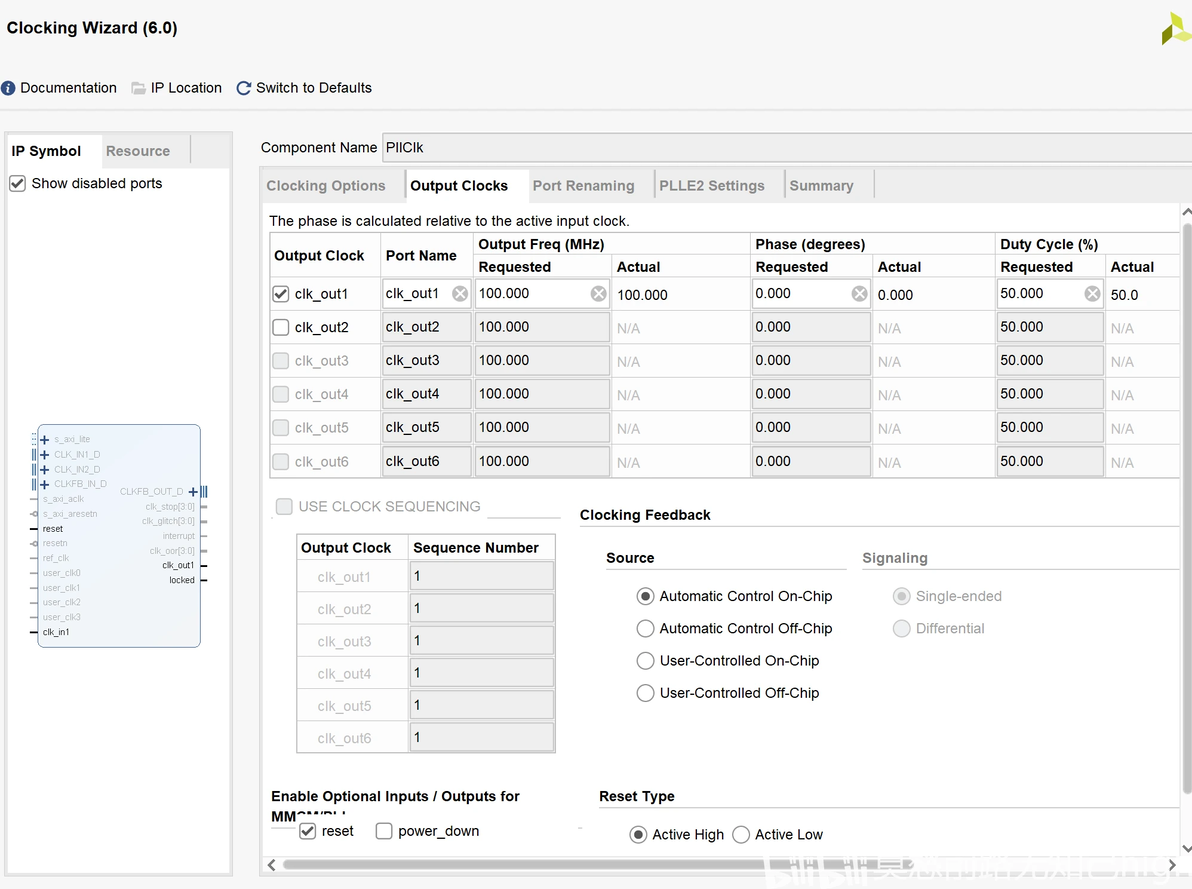1192x889 pixels.
Task: Click the Xilinx logo in top corner
Action: pos(1175,29)
